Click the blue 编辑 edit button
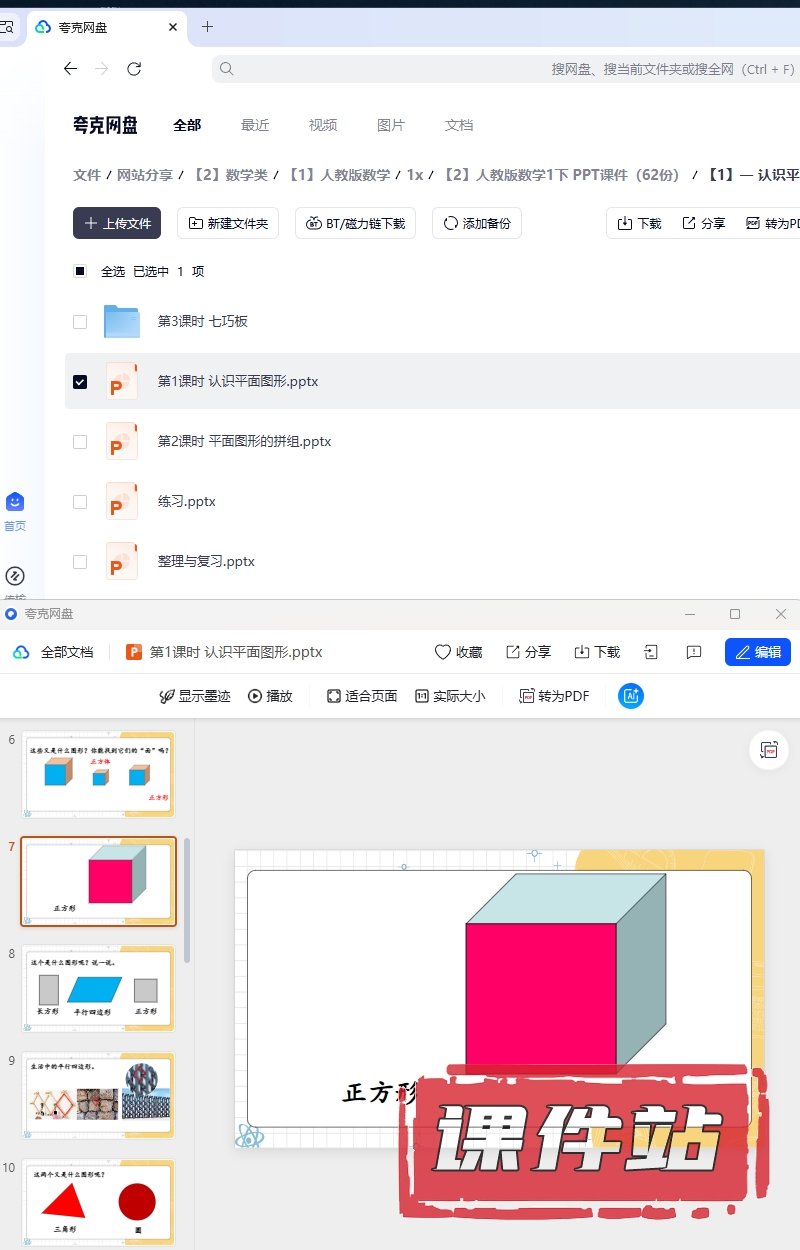The image size is (800, 1250). [758, 652]
